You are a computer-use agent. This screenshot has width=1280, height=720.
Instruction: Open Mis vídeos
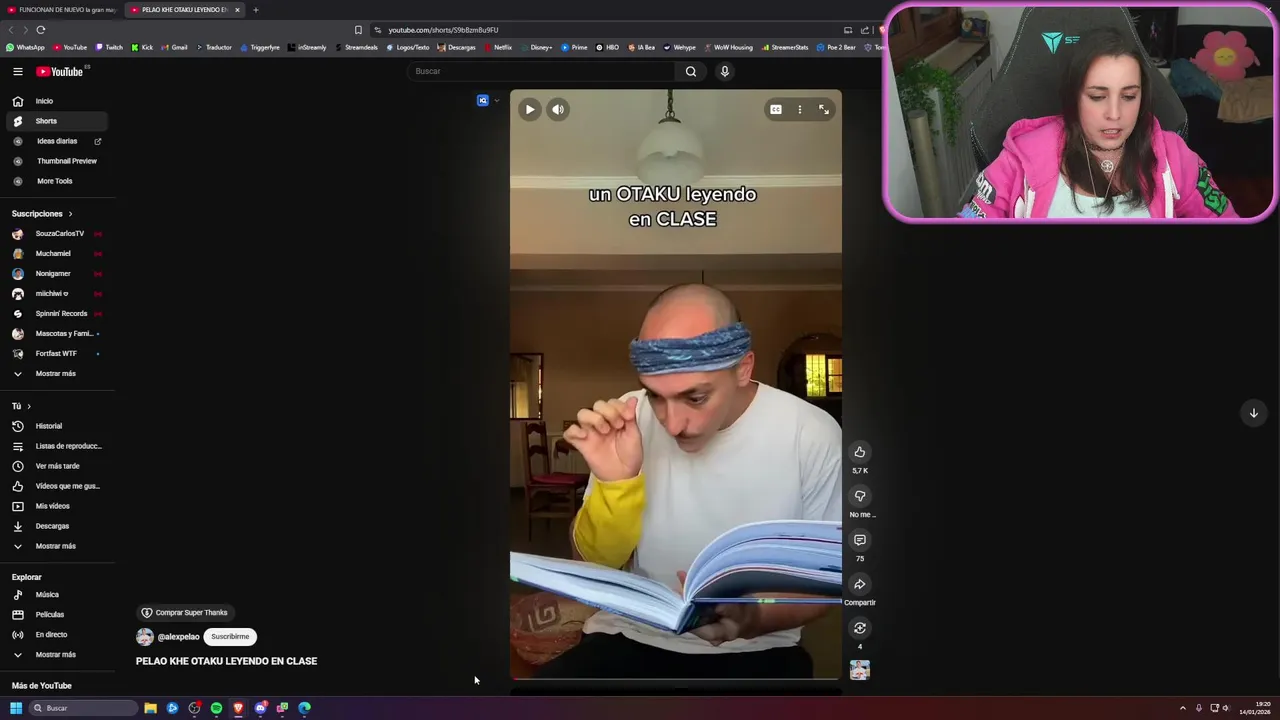pyautogui.click(x=56, y=506)
